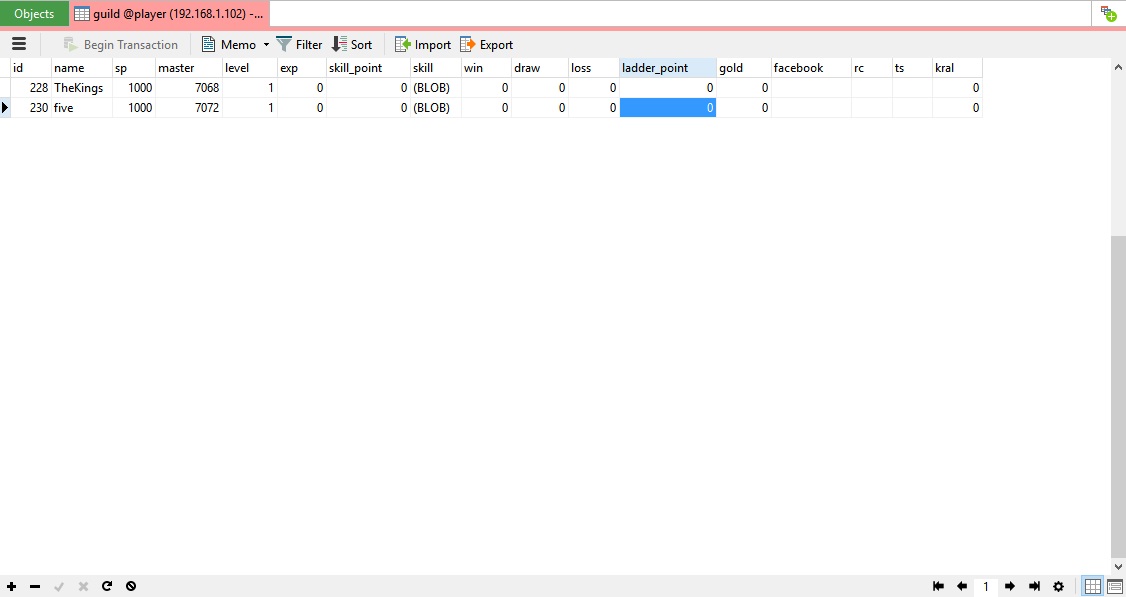
Task: Click the gold column header
Action: pyautogui.click(x=743, y=68)
